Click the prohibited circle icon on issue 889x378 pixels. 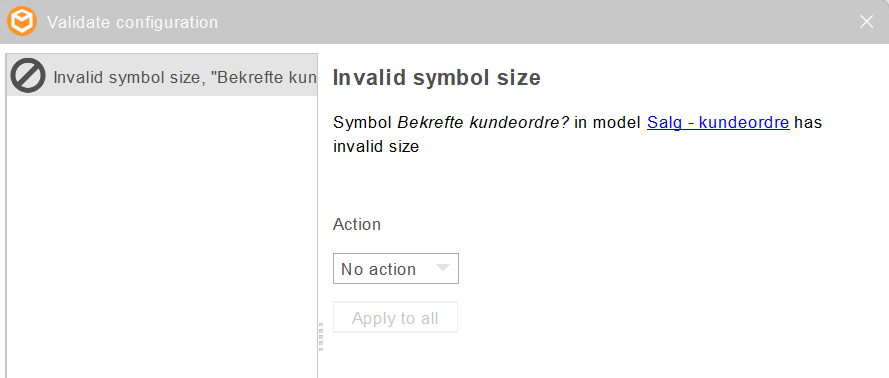[27, 76]
